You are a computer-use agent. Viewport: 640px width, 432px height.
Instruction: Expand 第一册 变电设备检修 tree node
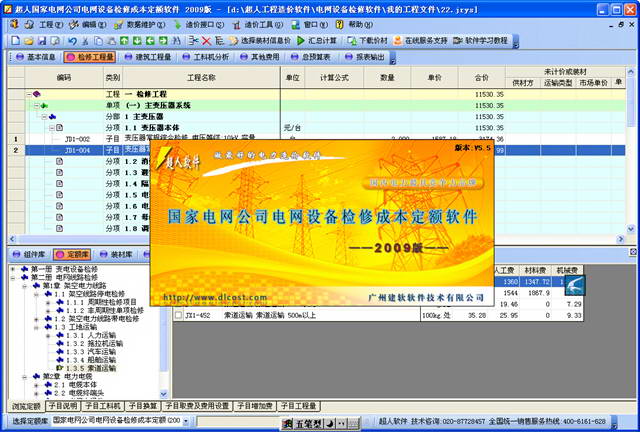click(13, 269)
